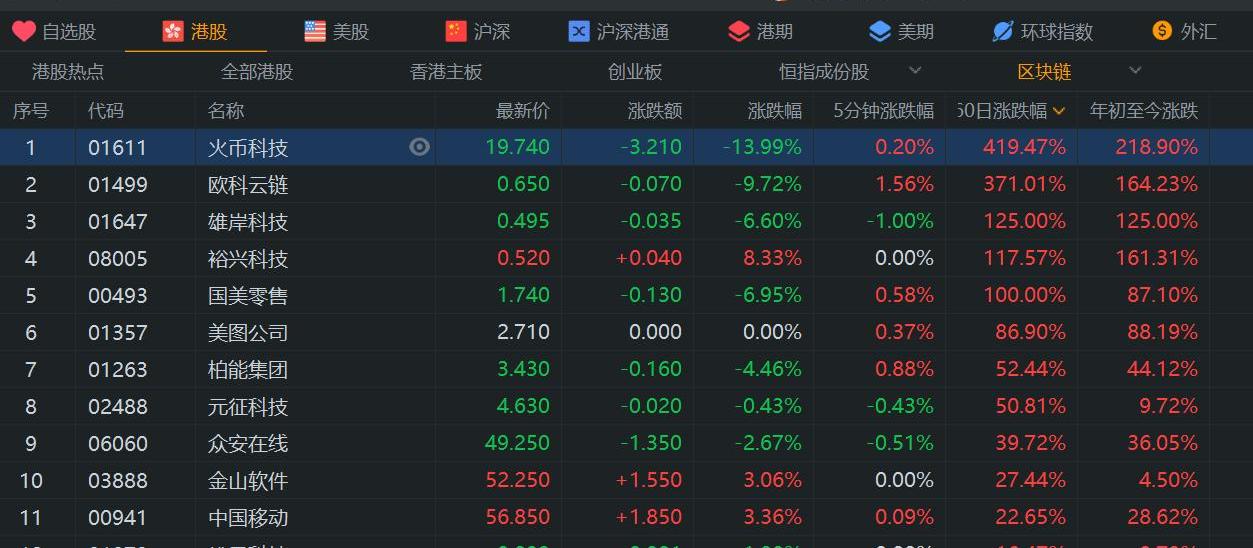Open the 中国移动 stock name
The width and height of the screenshot is (1253, 548).
[x=247, y=517]
